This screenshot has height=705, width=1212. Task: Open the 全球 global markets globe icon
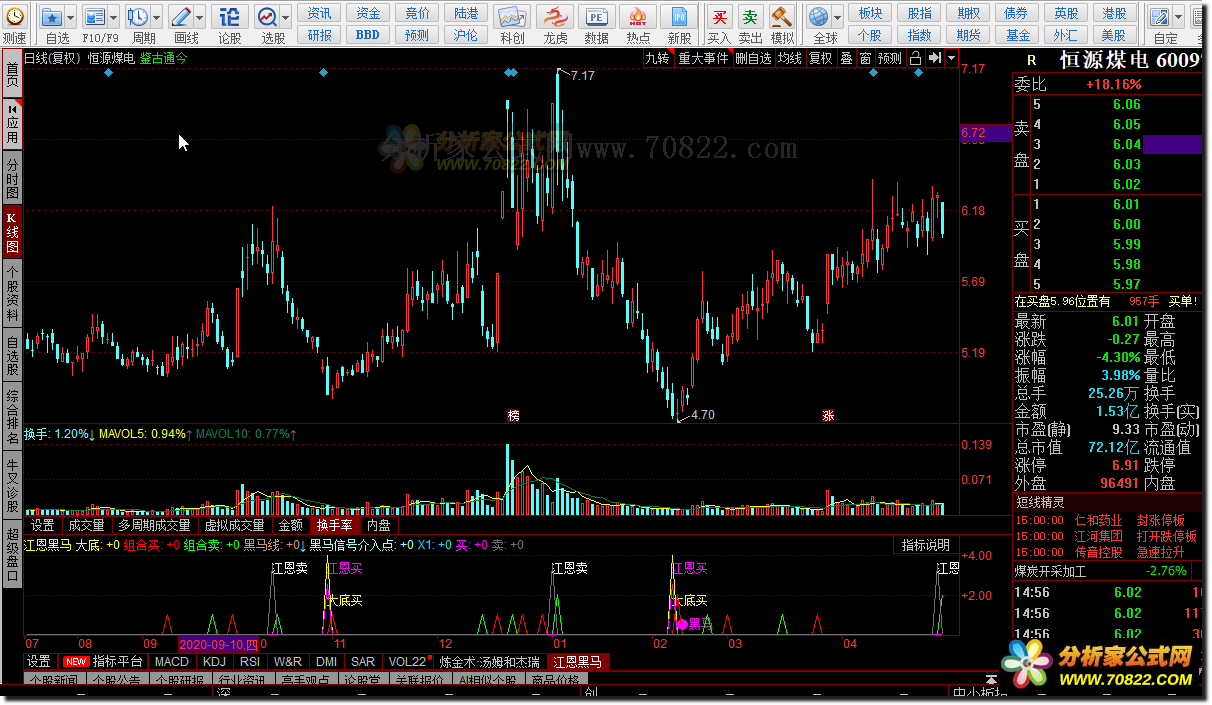point(819,17)
